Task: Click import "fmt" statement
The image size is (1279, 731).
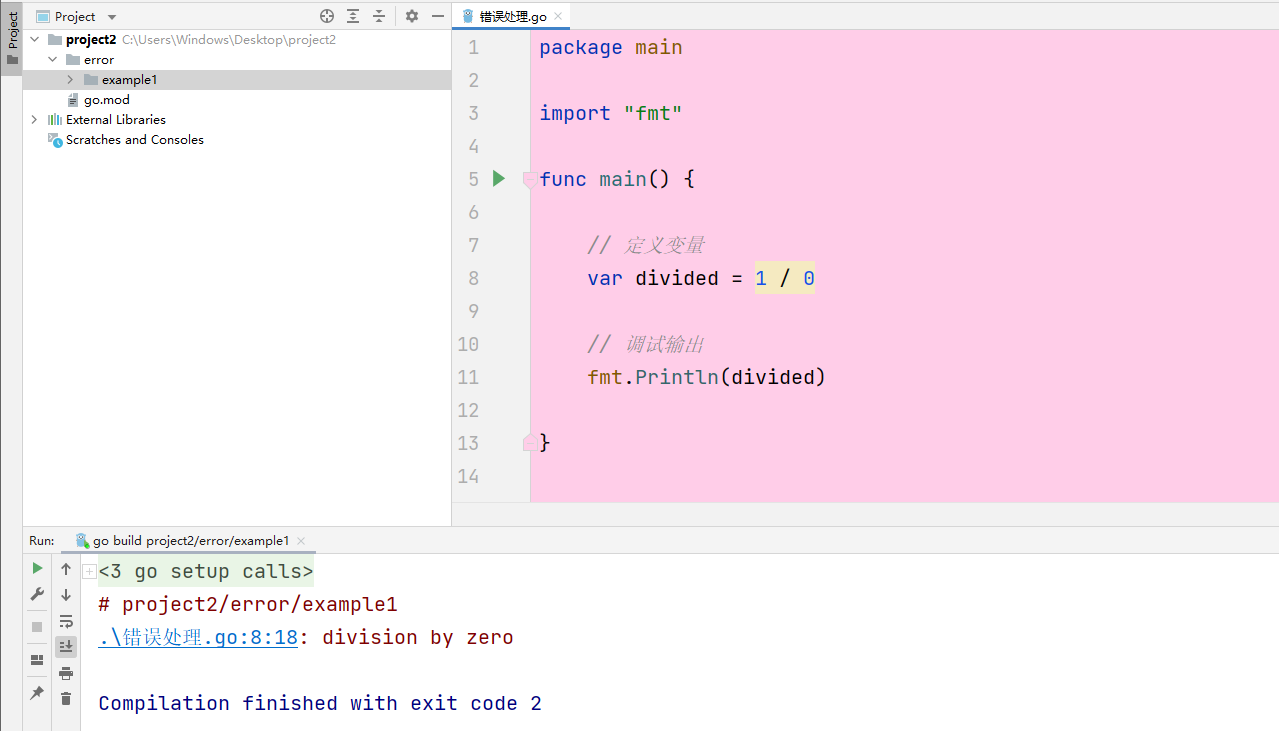Action: (x=611, y=113)
